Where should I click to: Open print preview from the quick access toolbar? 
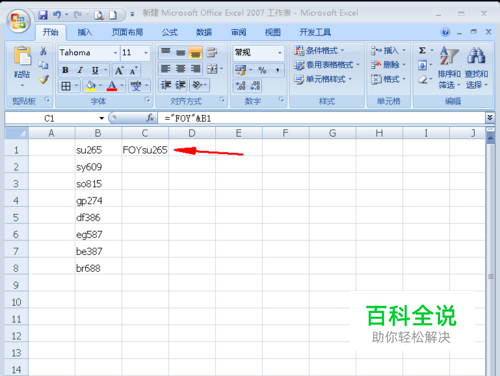[x=99, y=15]
